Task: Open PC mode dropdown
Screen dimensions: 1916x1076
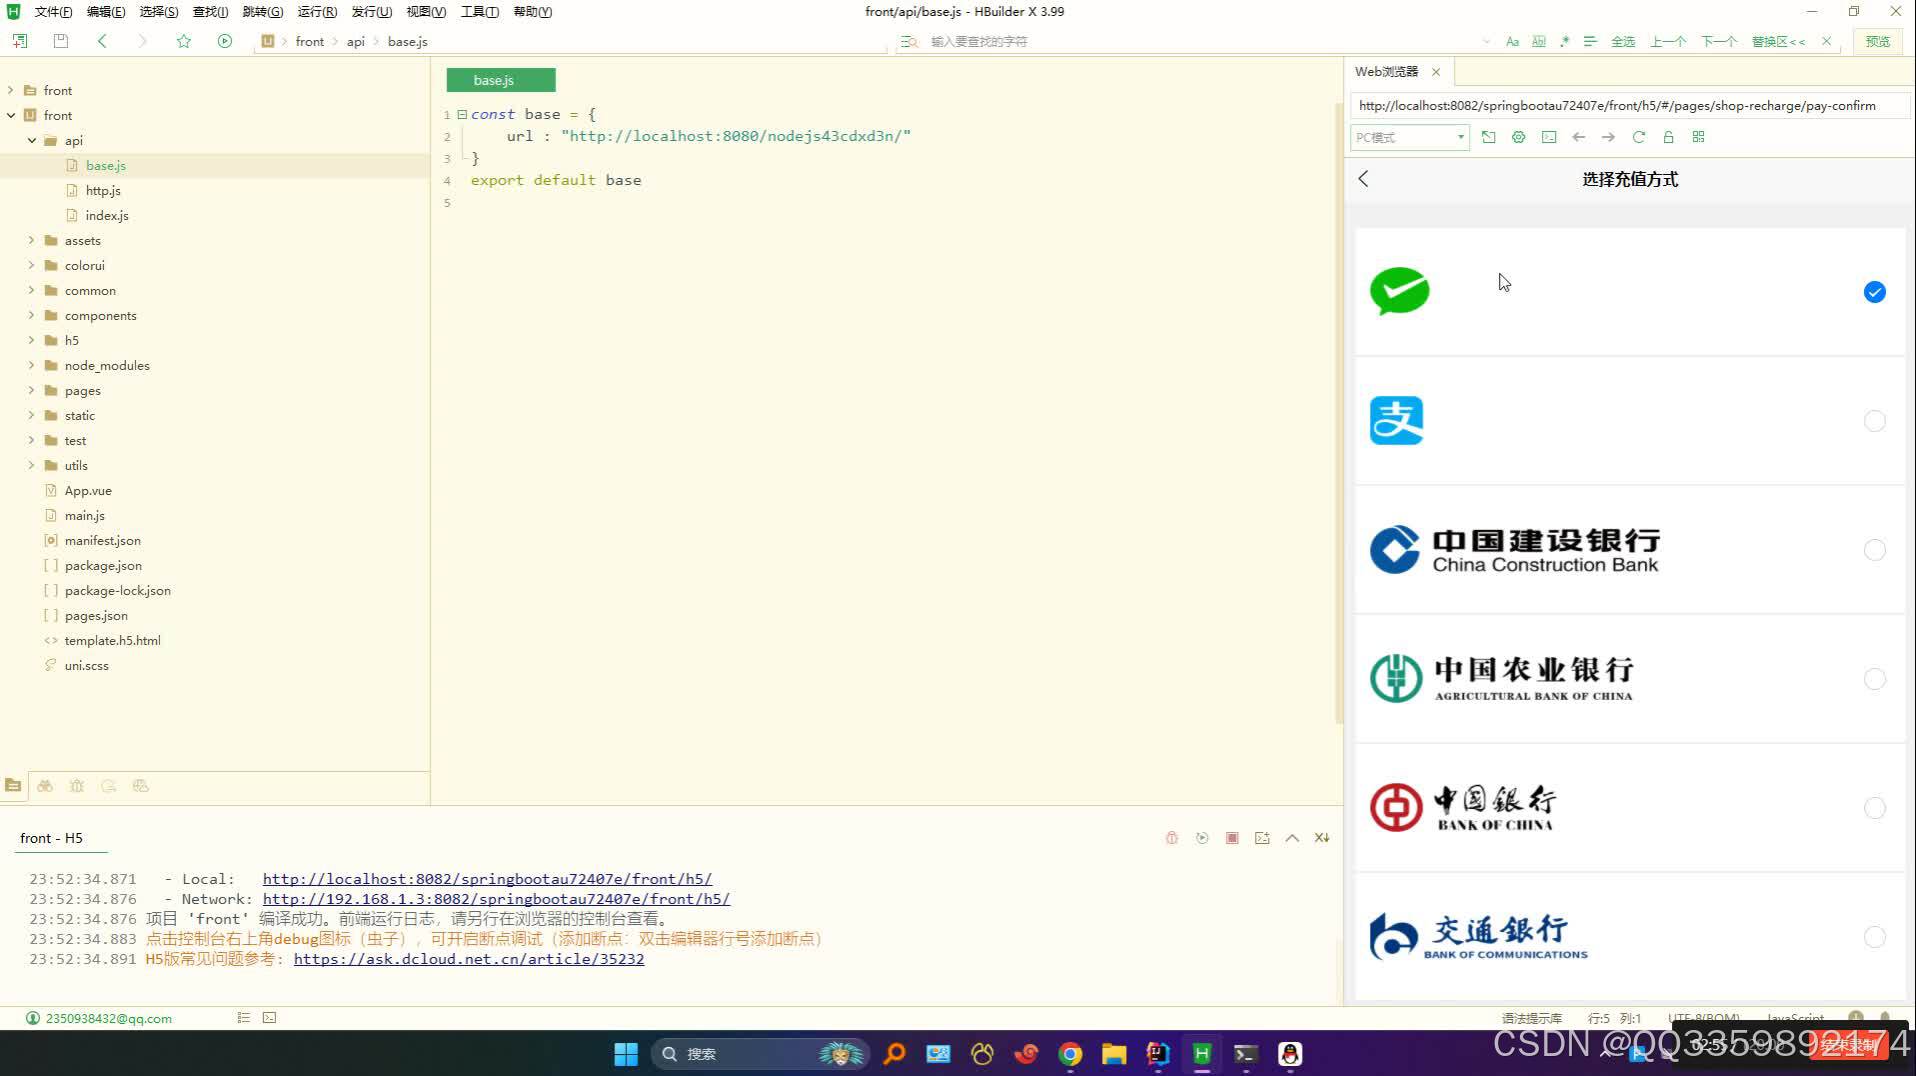Action: point(1409,137)
